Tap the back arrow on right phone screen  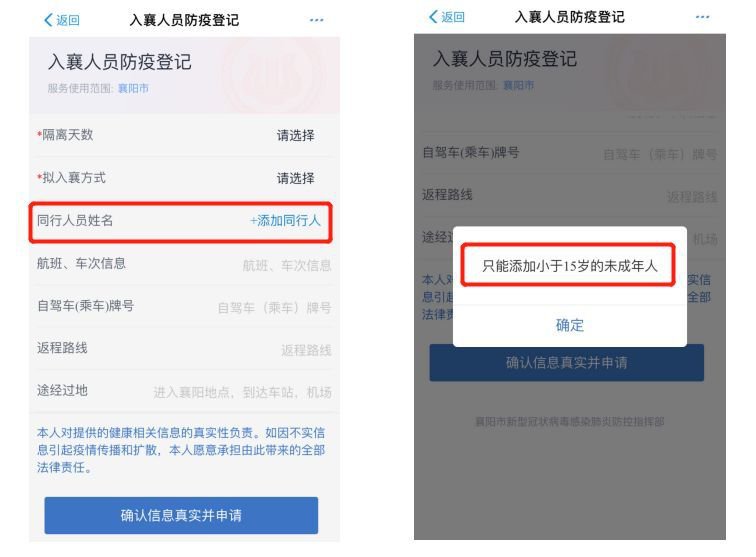pyautogui.click(x=433, y=17)
